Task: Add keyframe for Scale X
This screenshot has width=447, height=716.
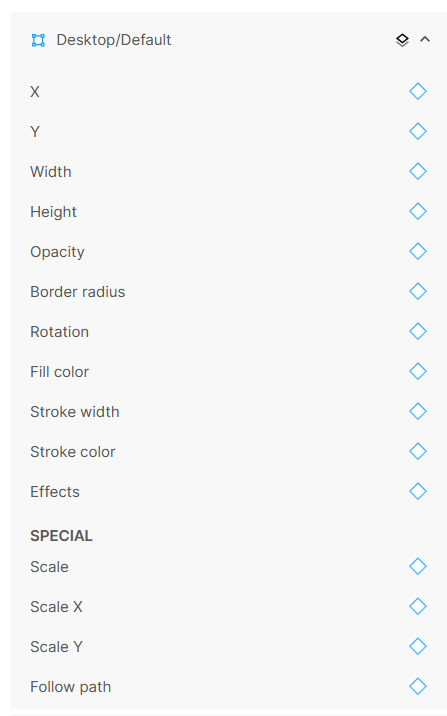Action: coord(418,606)
